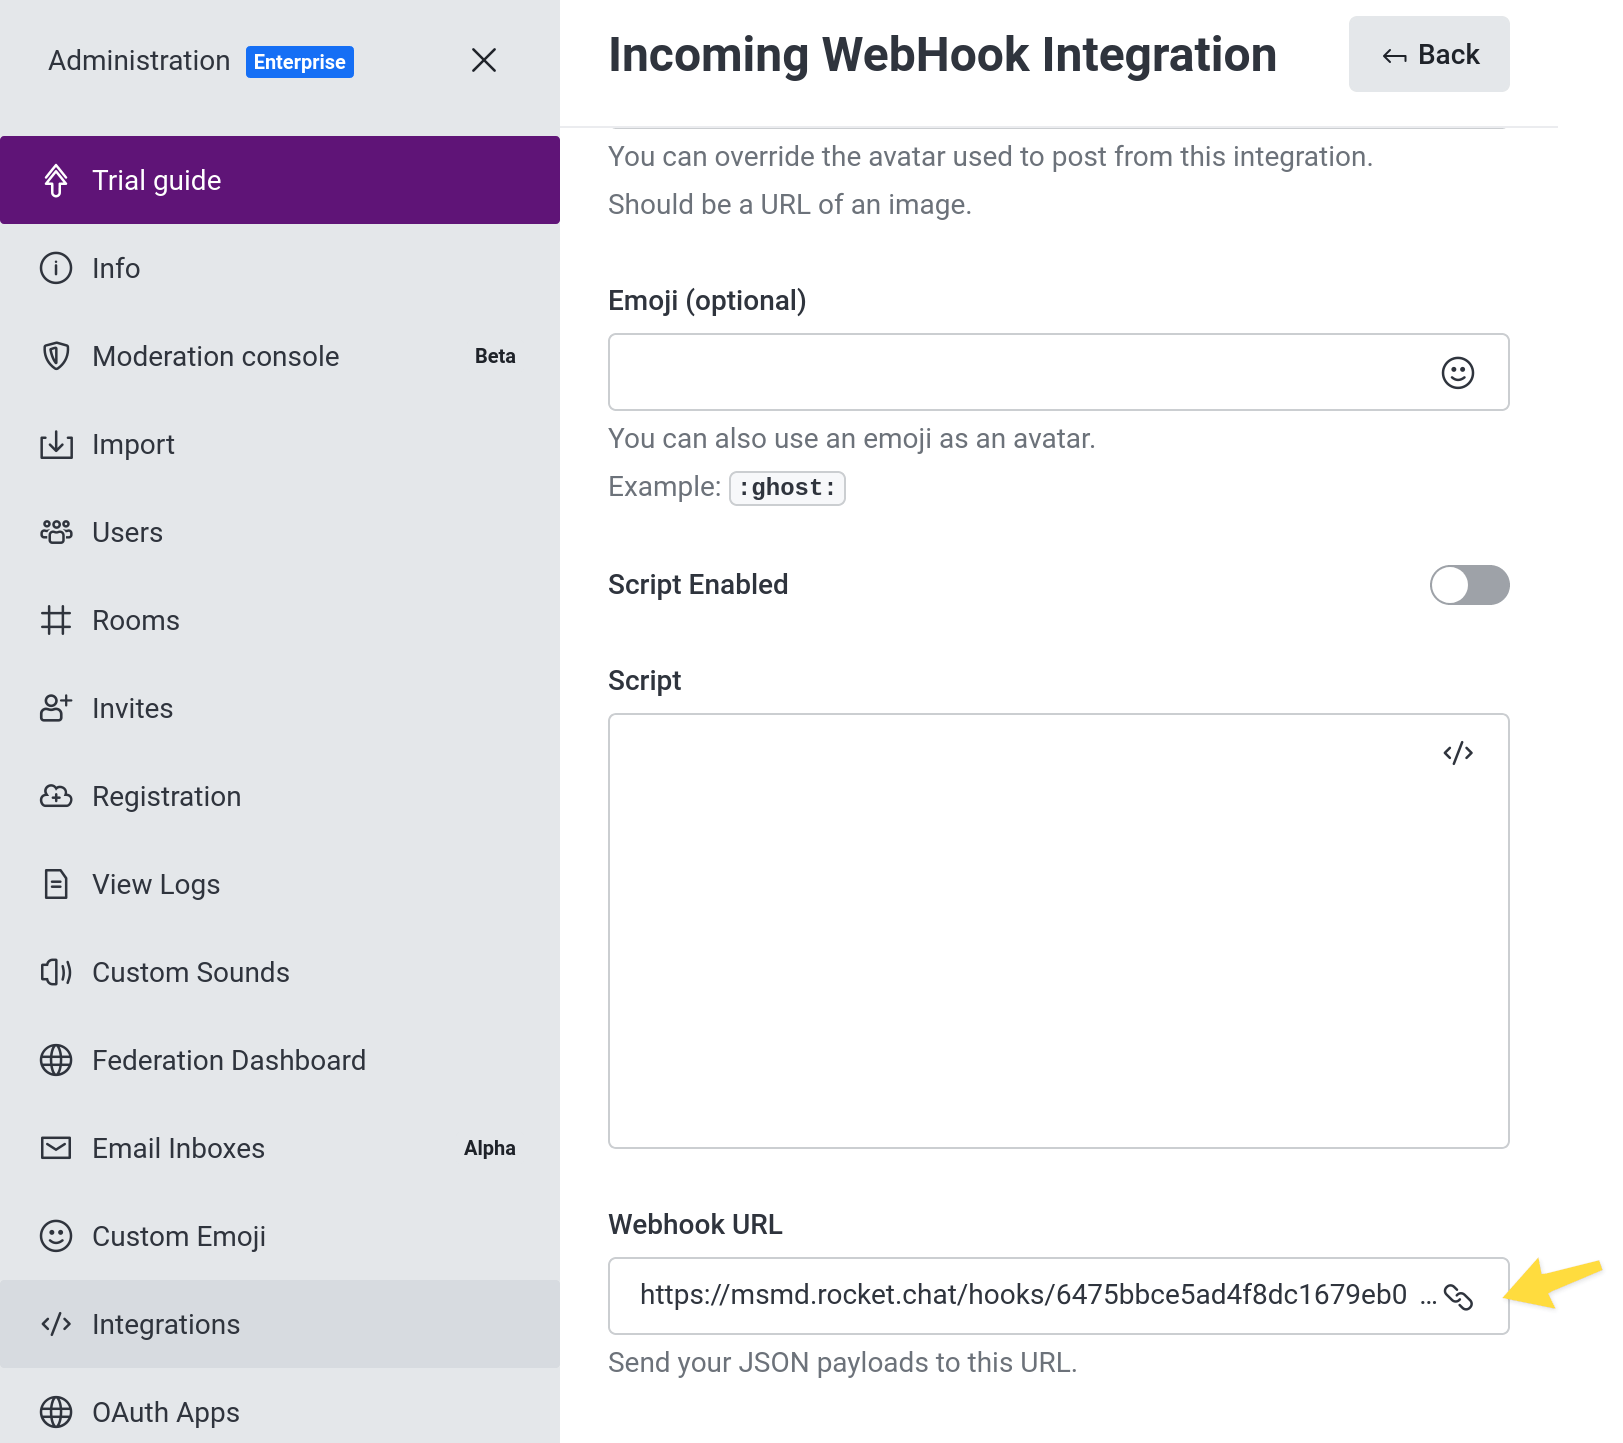Click the Rooms hashtag icon
Viewport: 1623px width, 1443px height.
coord(56,621)
